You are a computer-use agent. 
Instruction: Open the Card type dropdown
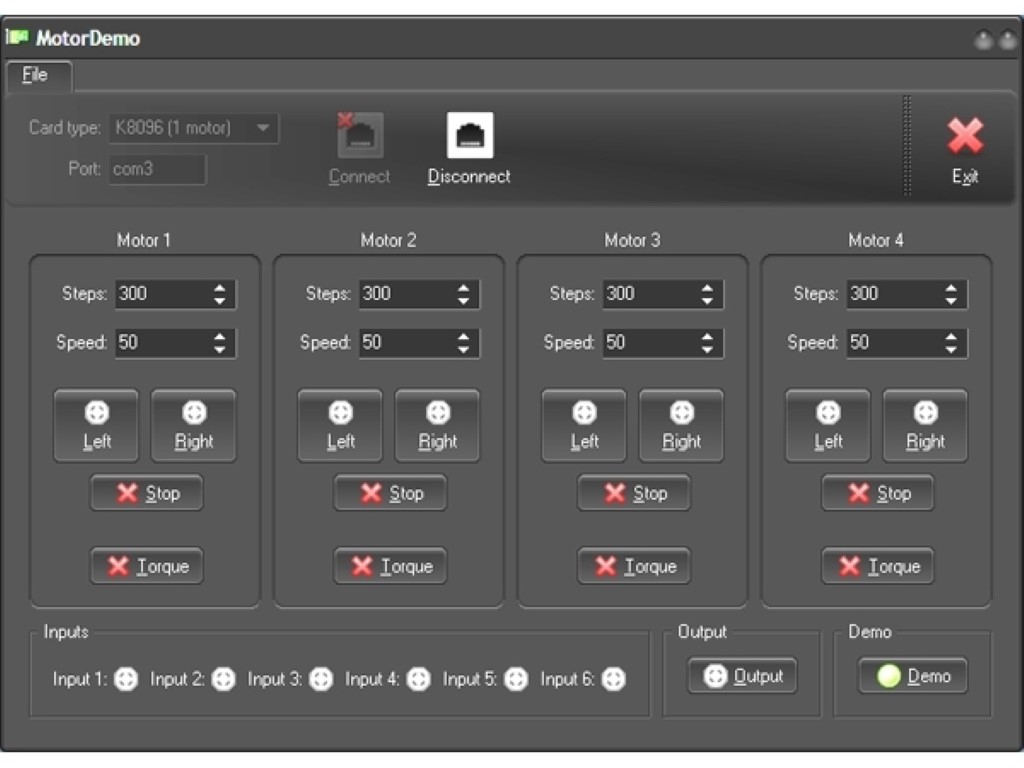(x=262, y=128)
